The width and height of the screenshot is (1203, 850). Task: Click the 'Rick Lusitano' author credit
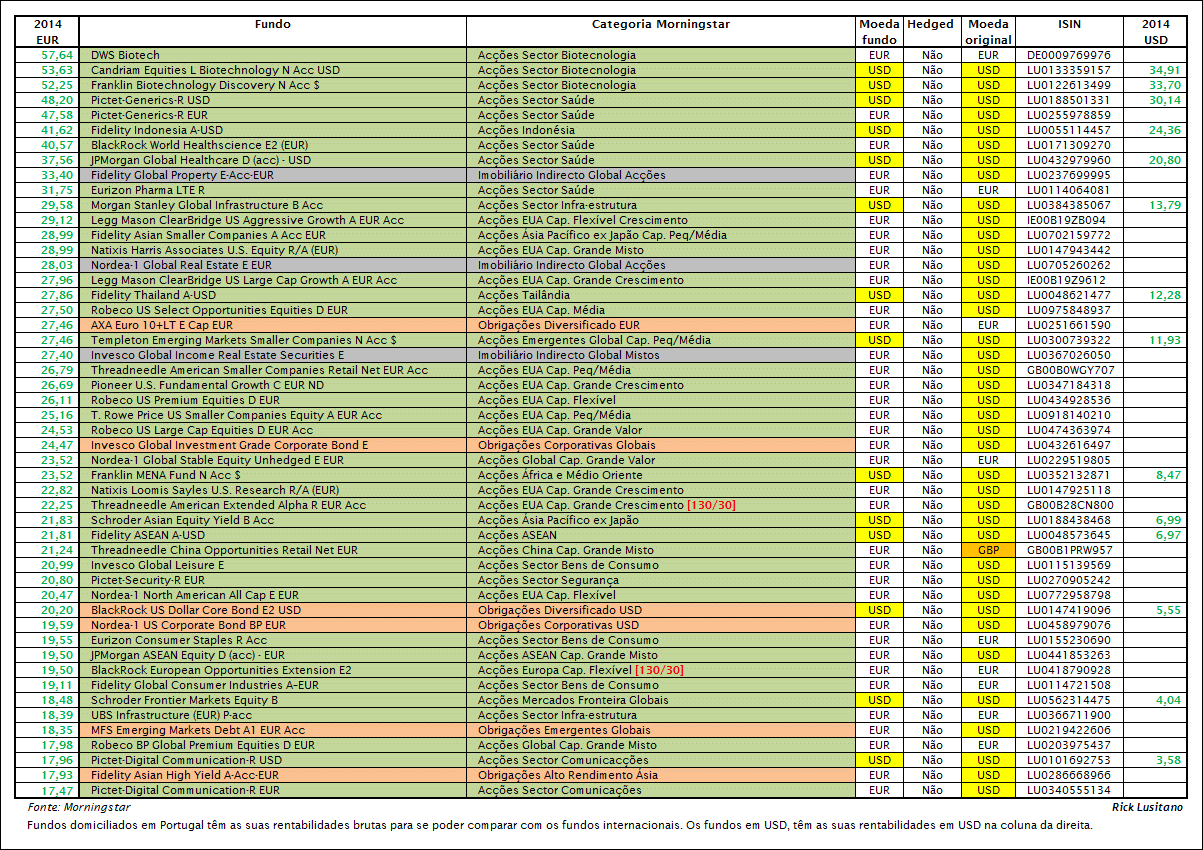click(x=1147, y=807)
